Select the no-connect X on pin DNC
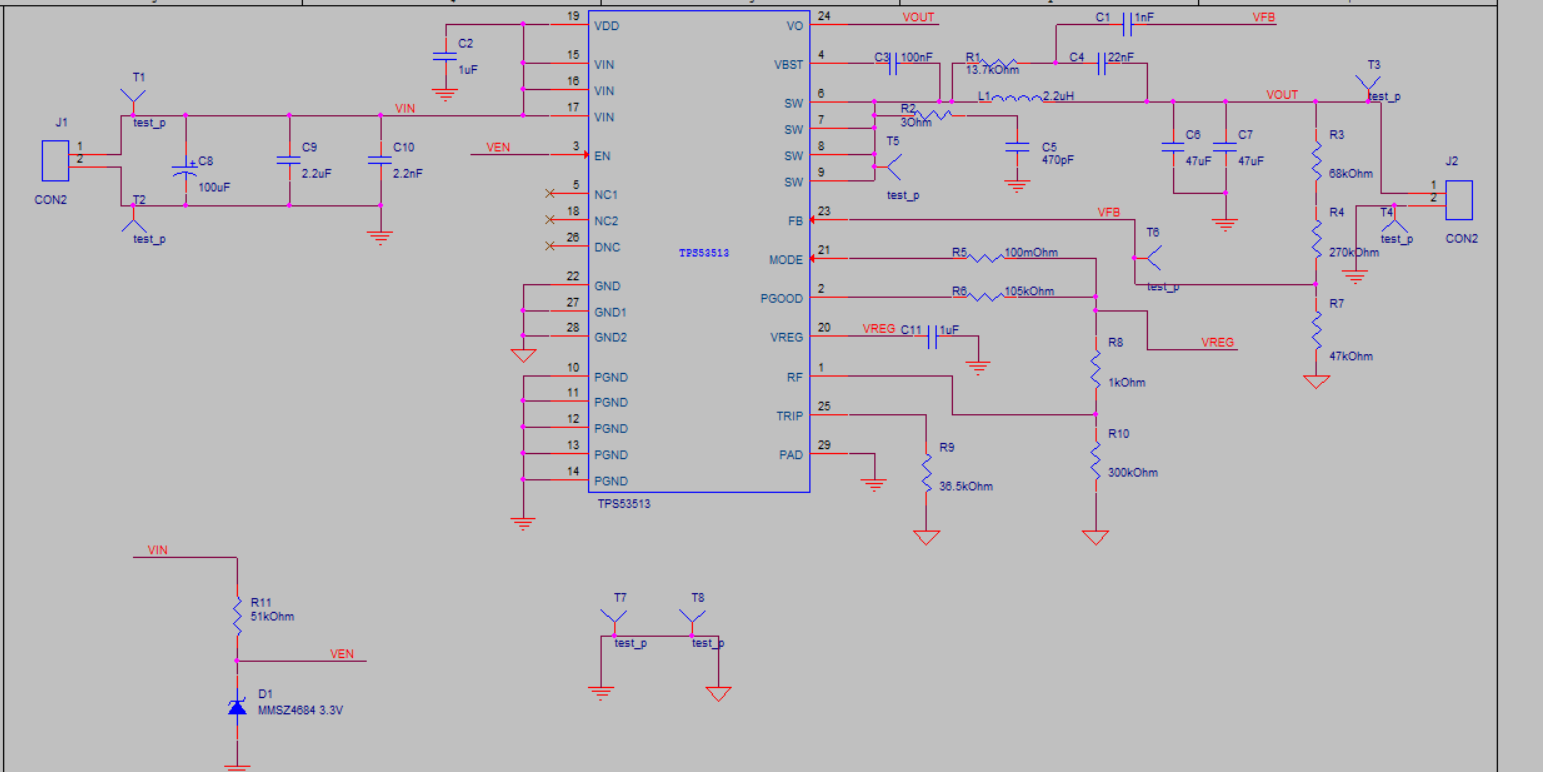Image resolution: width=1543 pixels, height=772 pixels. pyautogui.click(x=549, y=246)
